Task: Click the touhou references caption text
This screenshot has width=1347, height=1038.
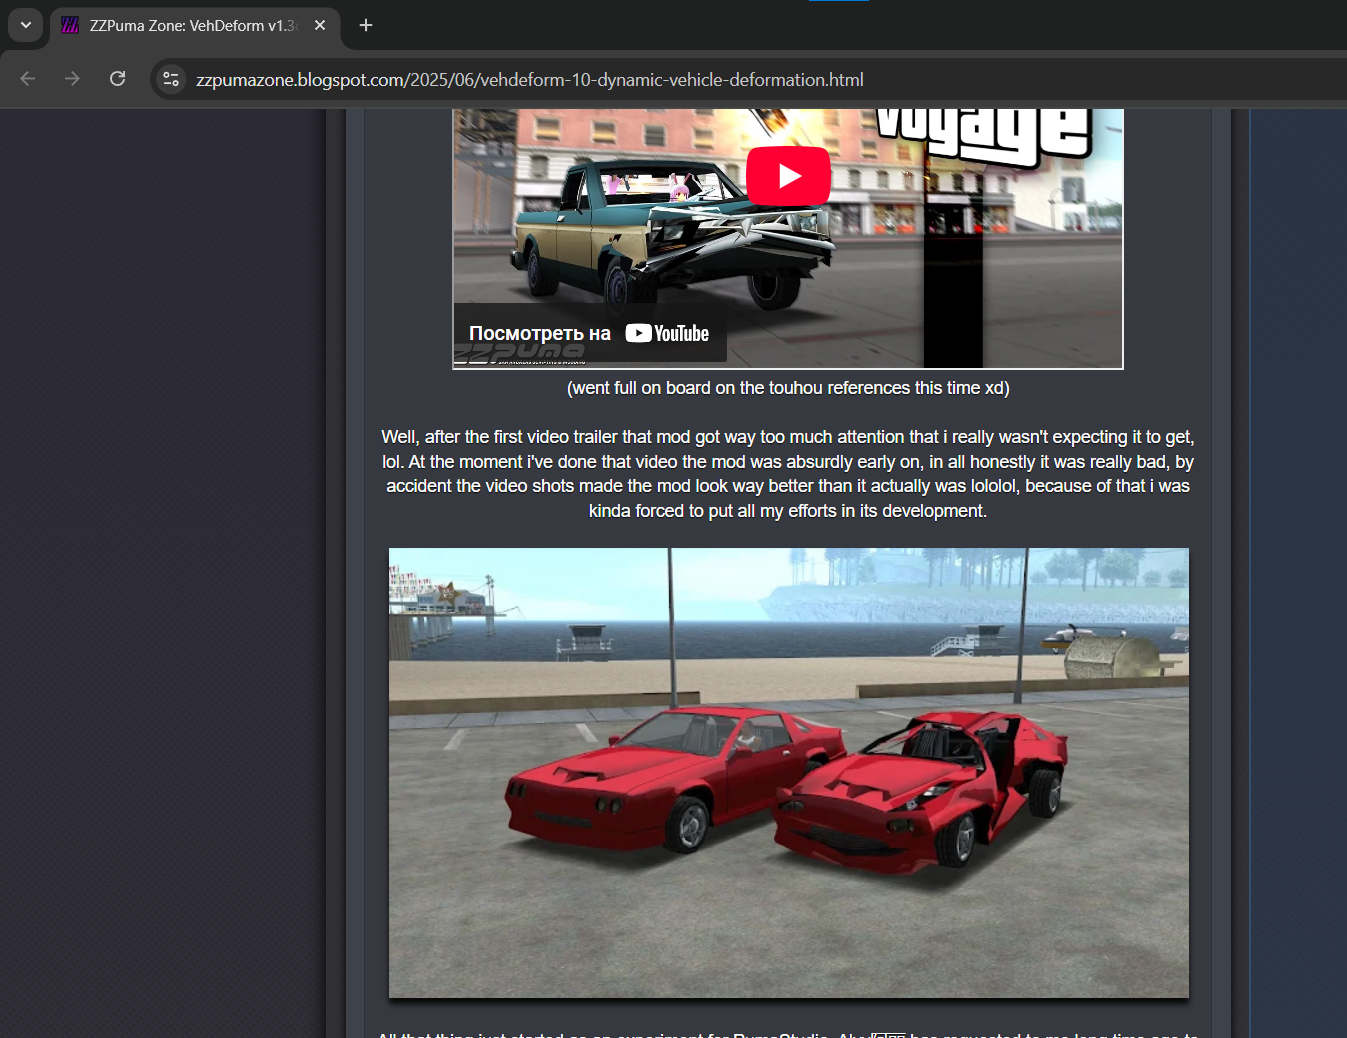Action: (788, 388)
